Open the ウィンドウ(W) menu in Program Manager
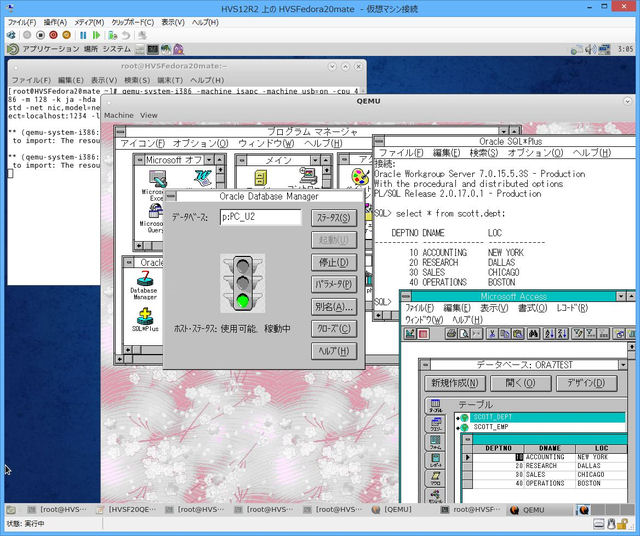Viewport: 640px width, 536px height. coord(266,143)
